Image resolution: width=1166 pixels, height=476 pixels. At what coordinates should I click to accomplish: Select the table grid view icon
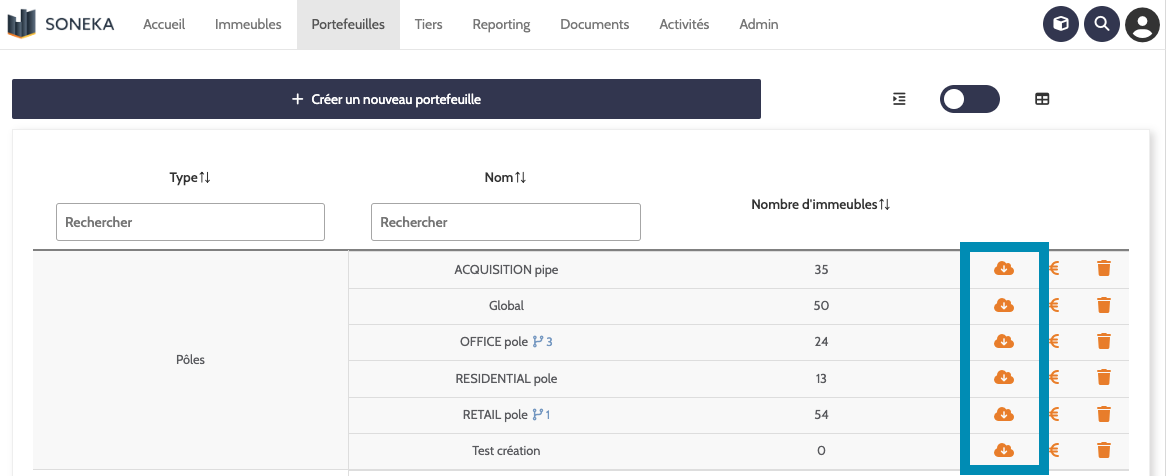click(1042, 99)
